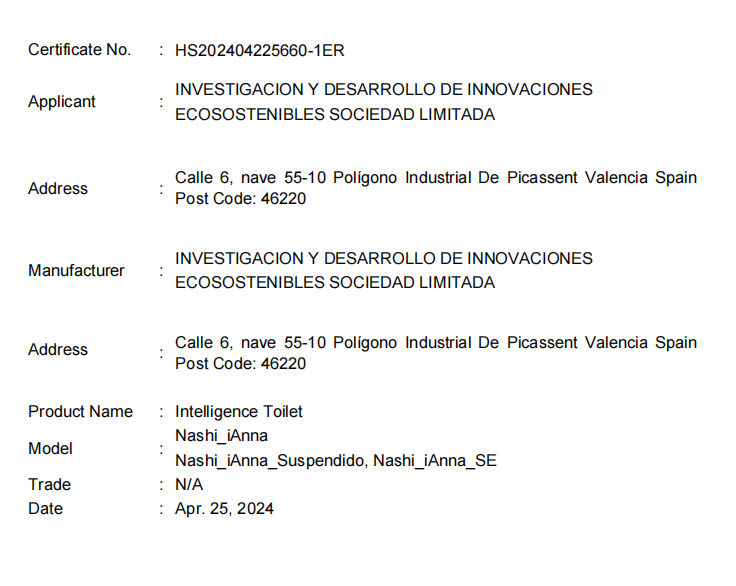Click the "Applicant" field label

coord(62,101)
